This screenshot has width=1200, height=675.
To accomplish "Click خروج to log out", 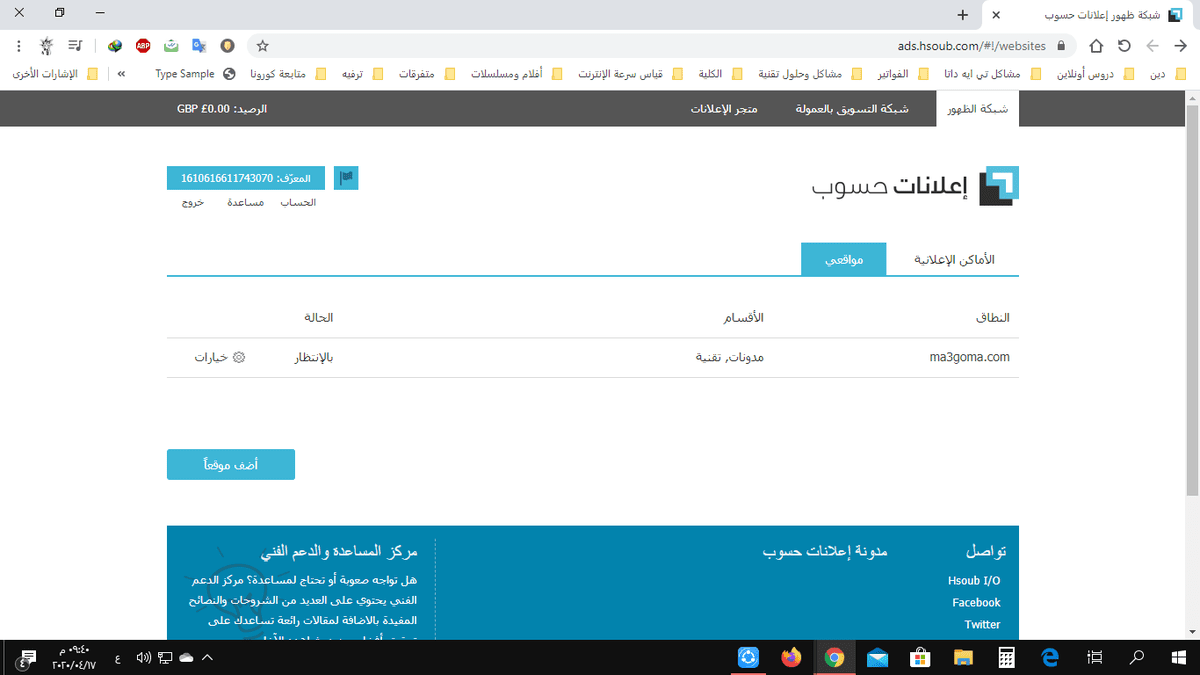I will 193,202.
